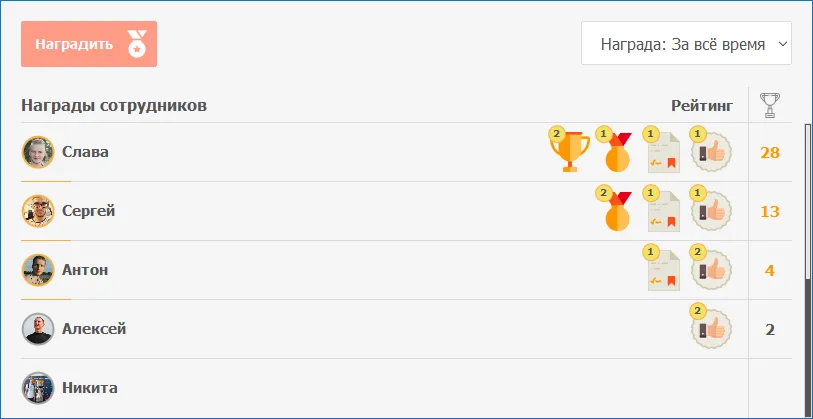Click Слава's medal award icon
Image resolution: width=813 pixels, height=419 pixels.
(x=618, y=153)
